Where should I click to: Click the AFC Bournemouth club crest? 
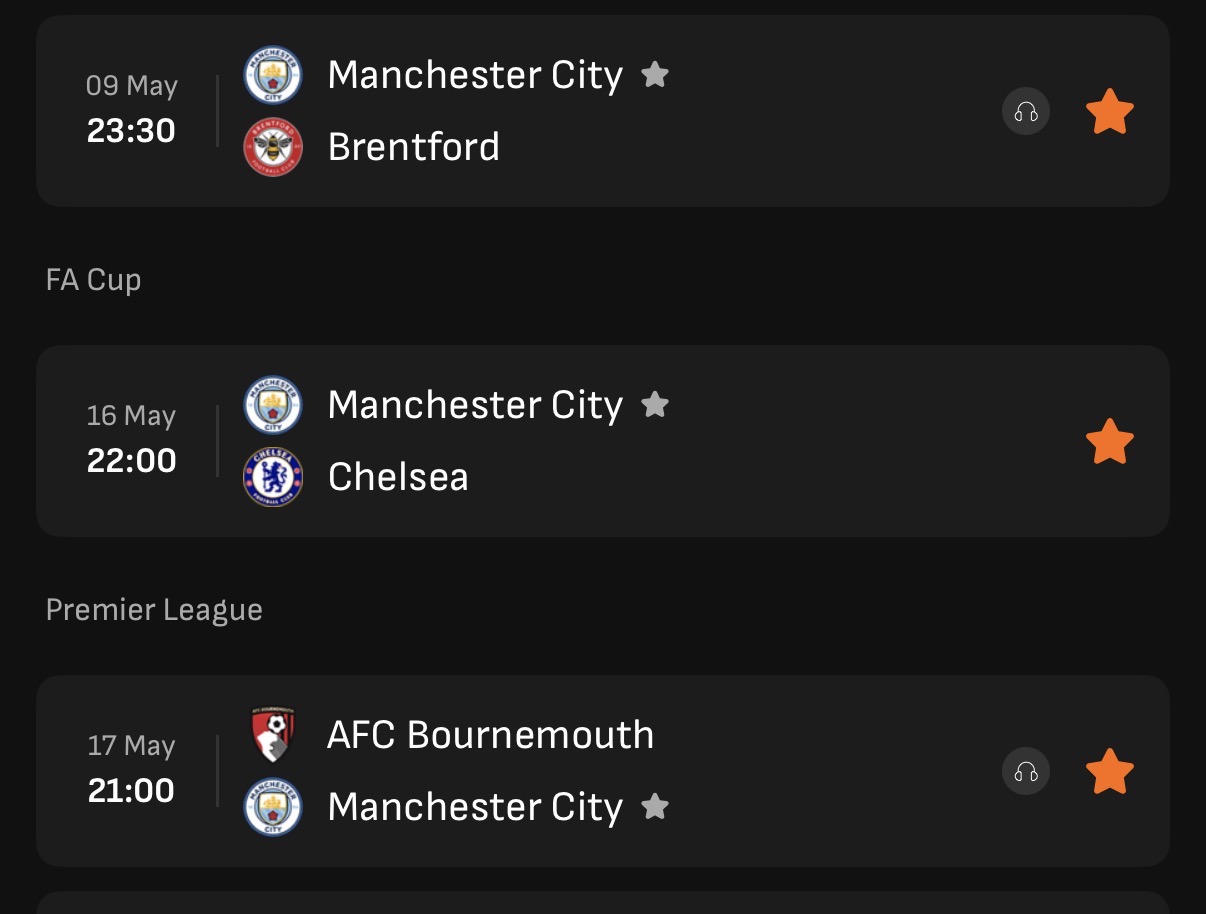[x=273, y=735]
